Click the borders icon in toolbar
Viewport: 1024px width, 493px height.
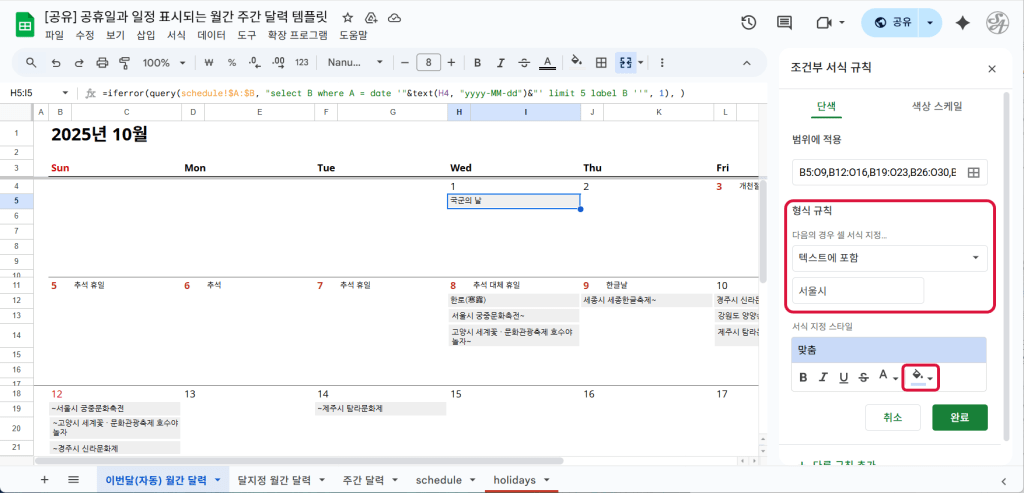(x=601, y=62)
